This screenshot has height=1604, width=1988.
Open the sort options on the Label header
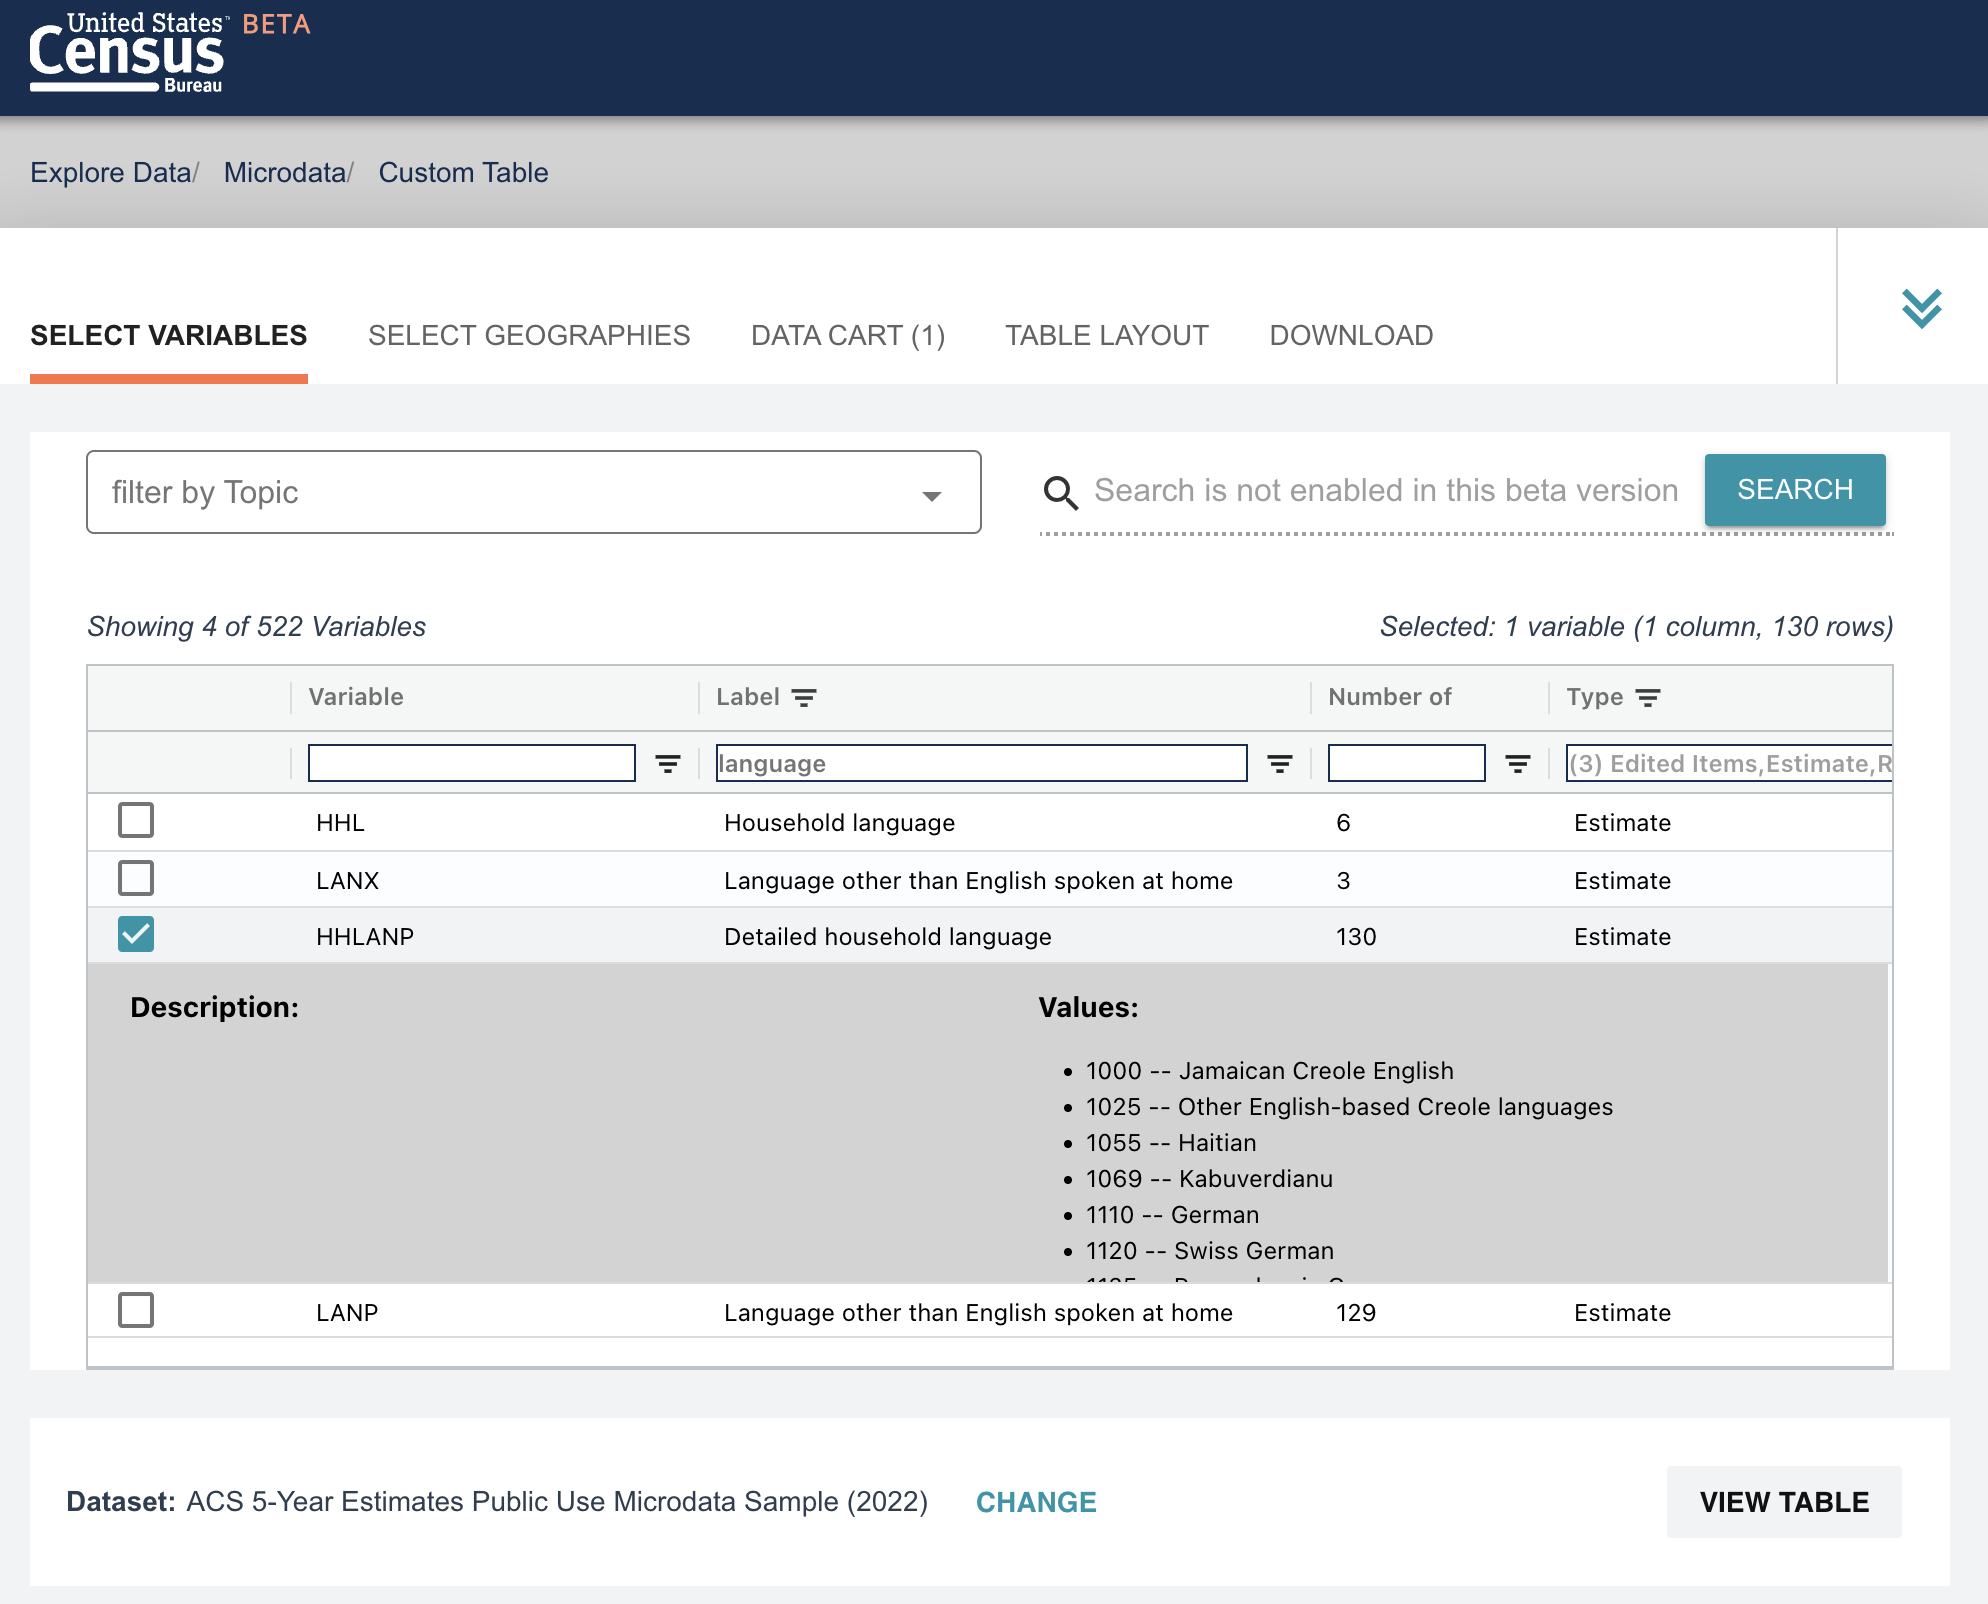click(805, 697)
